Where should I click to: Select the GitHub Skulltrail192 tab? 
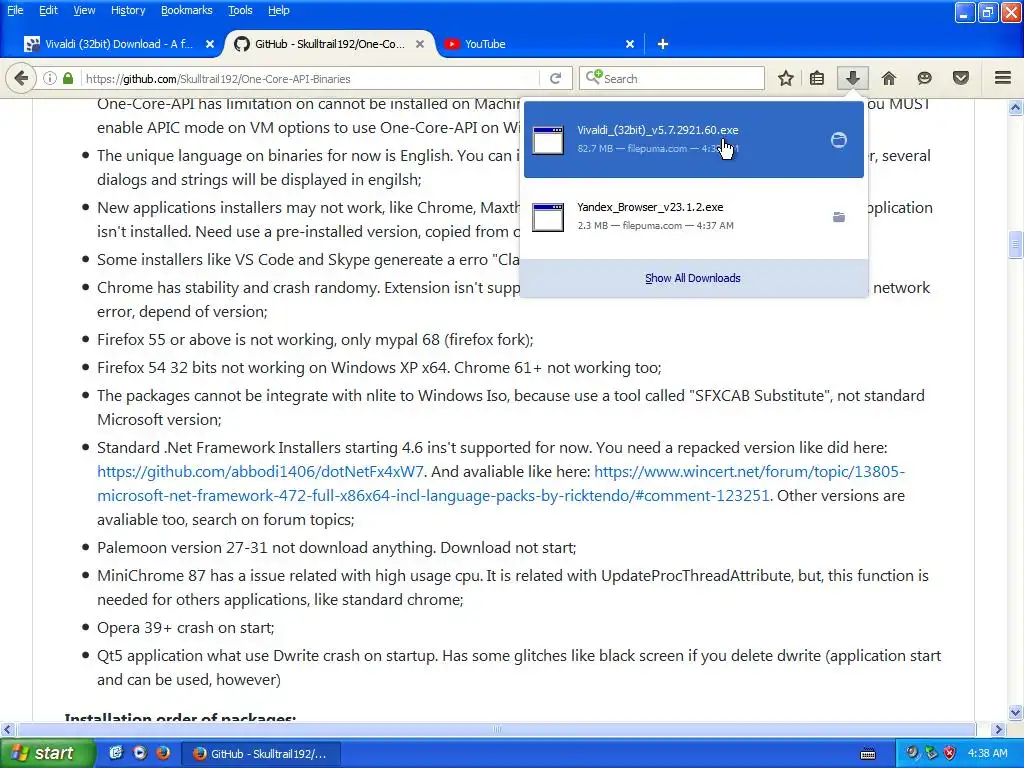330,44
